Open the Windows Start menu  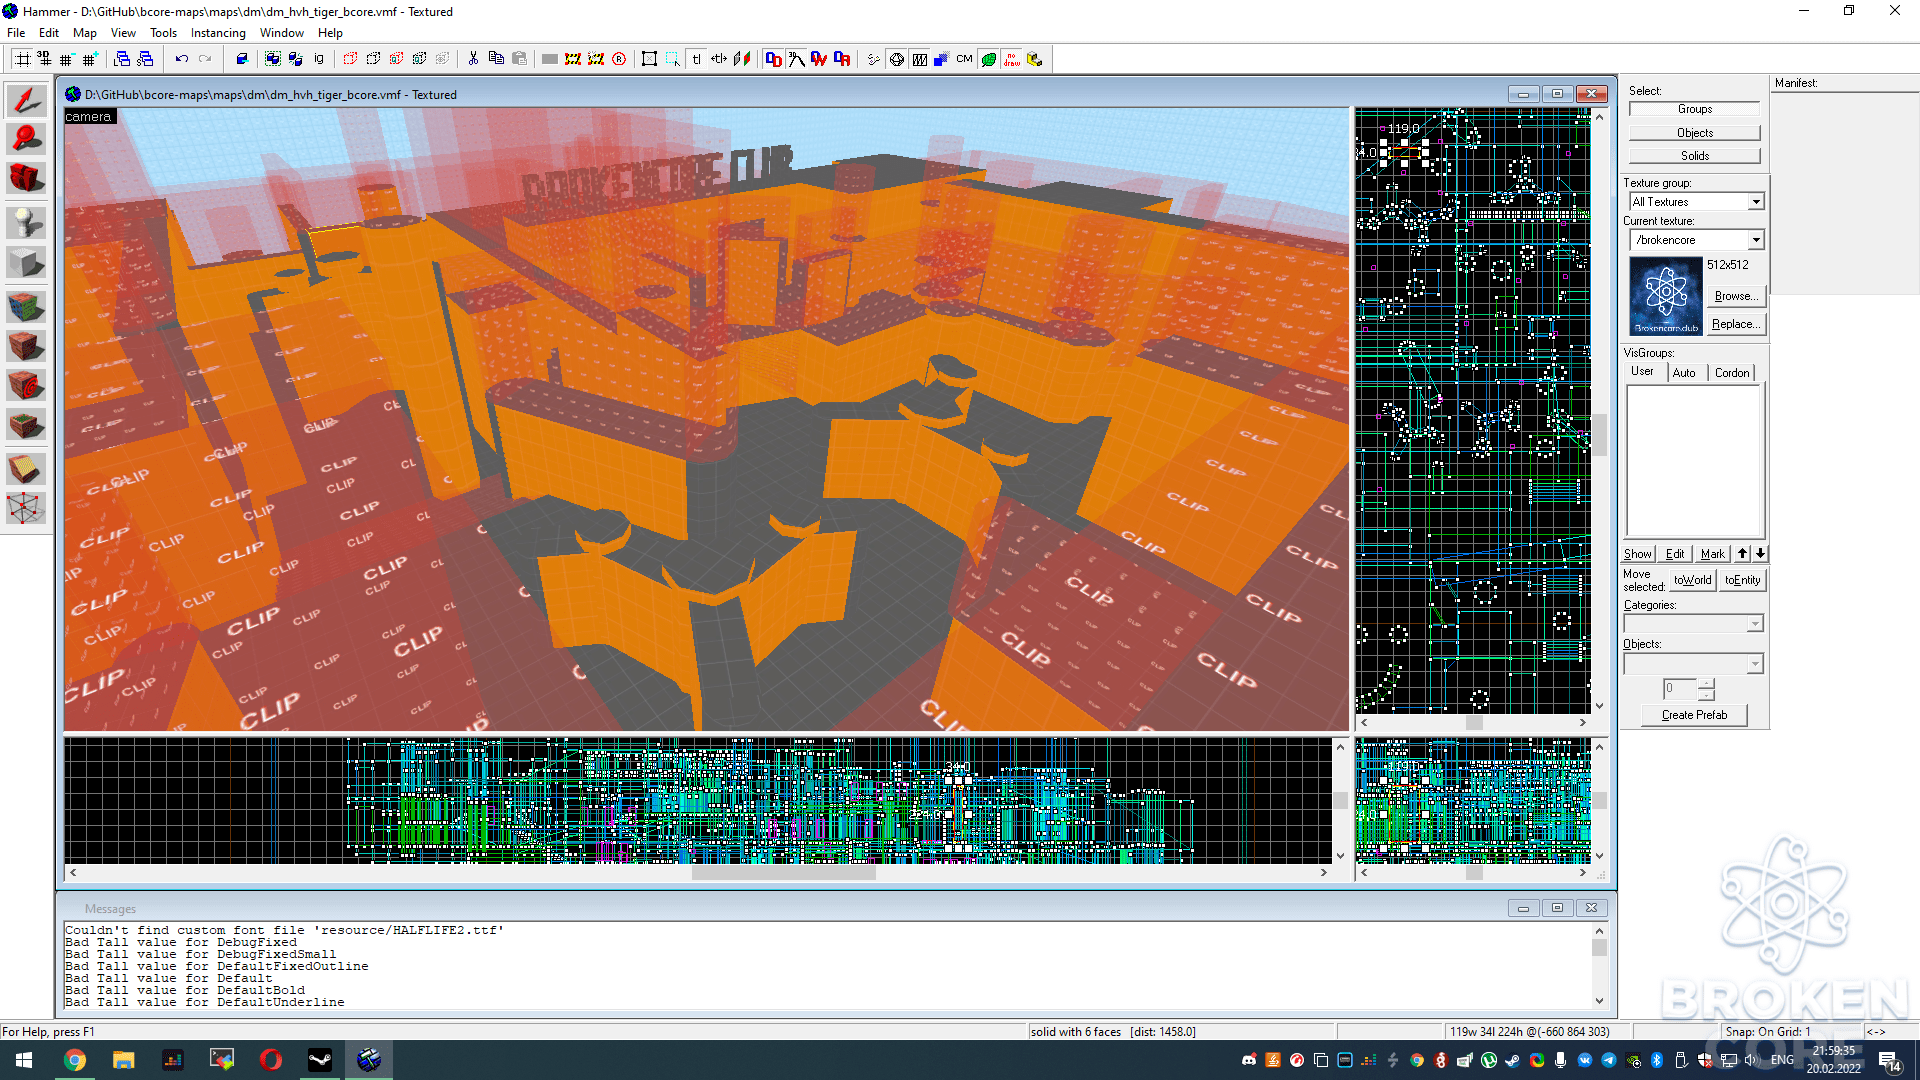24,1060
